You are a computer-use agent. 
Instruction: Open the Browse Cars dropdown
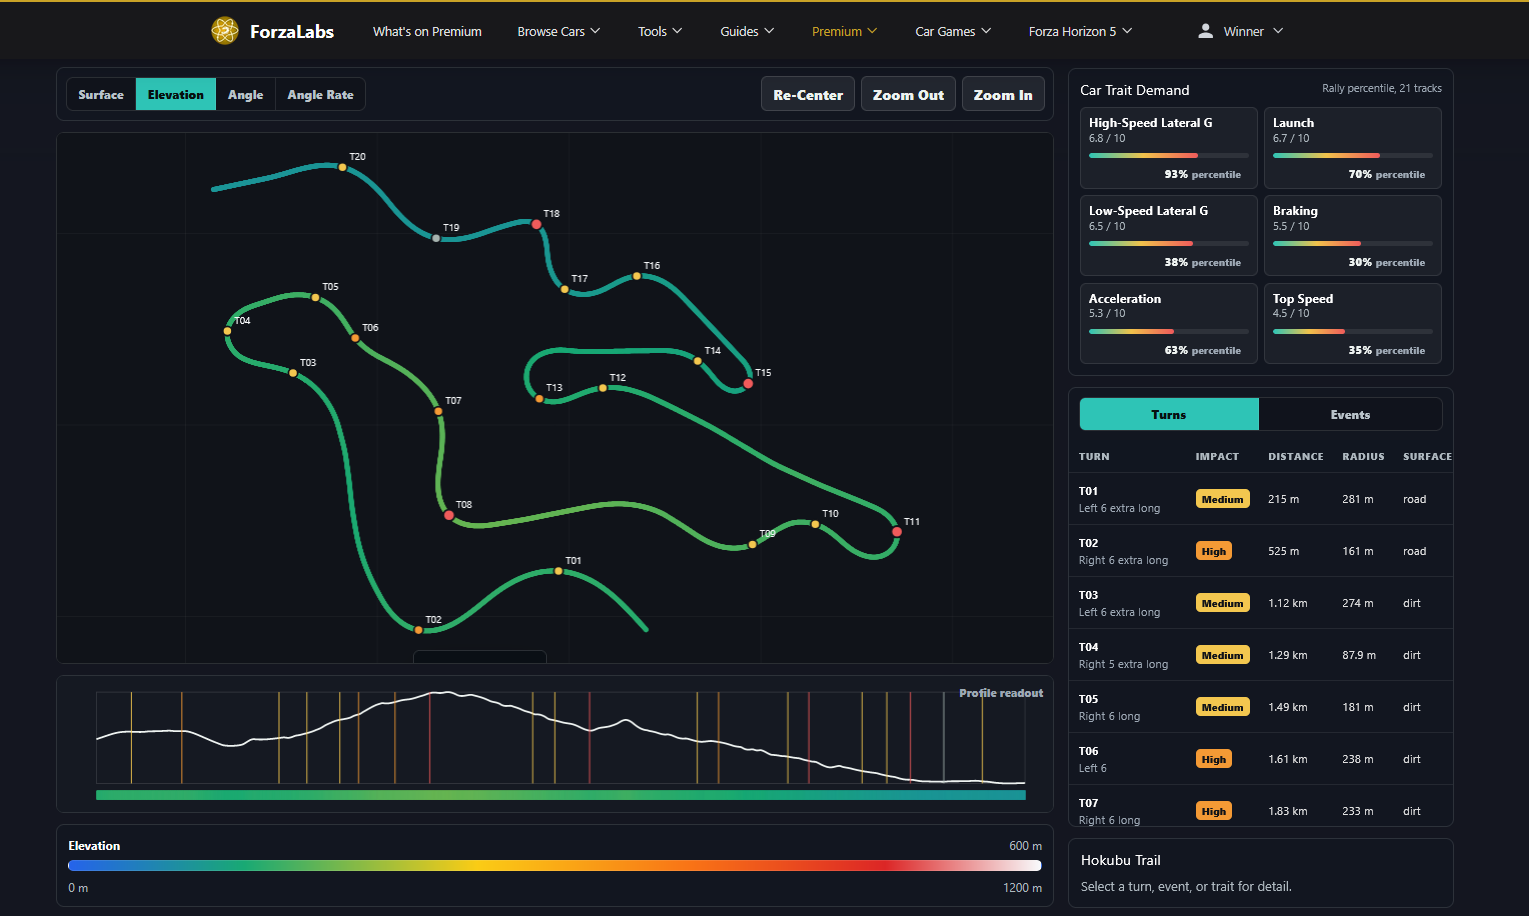coord(558,31)
